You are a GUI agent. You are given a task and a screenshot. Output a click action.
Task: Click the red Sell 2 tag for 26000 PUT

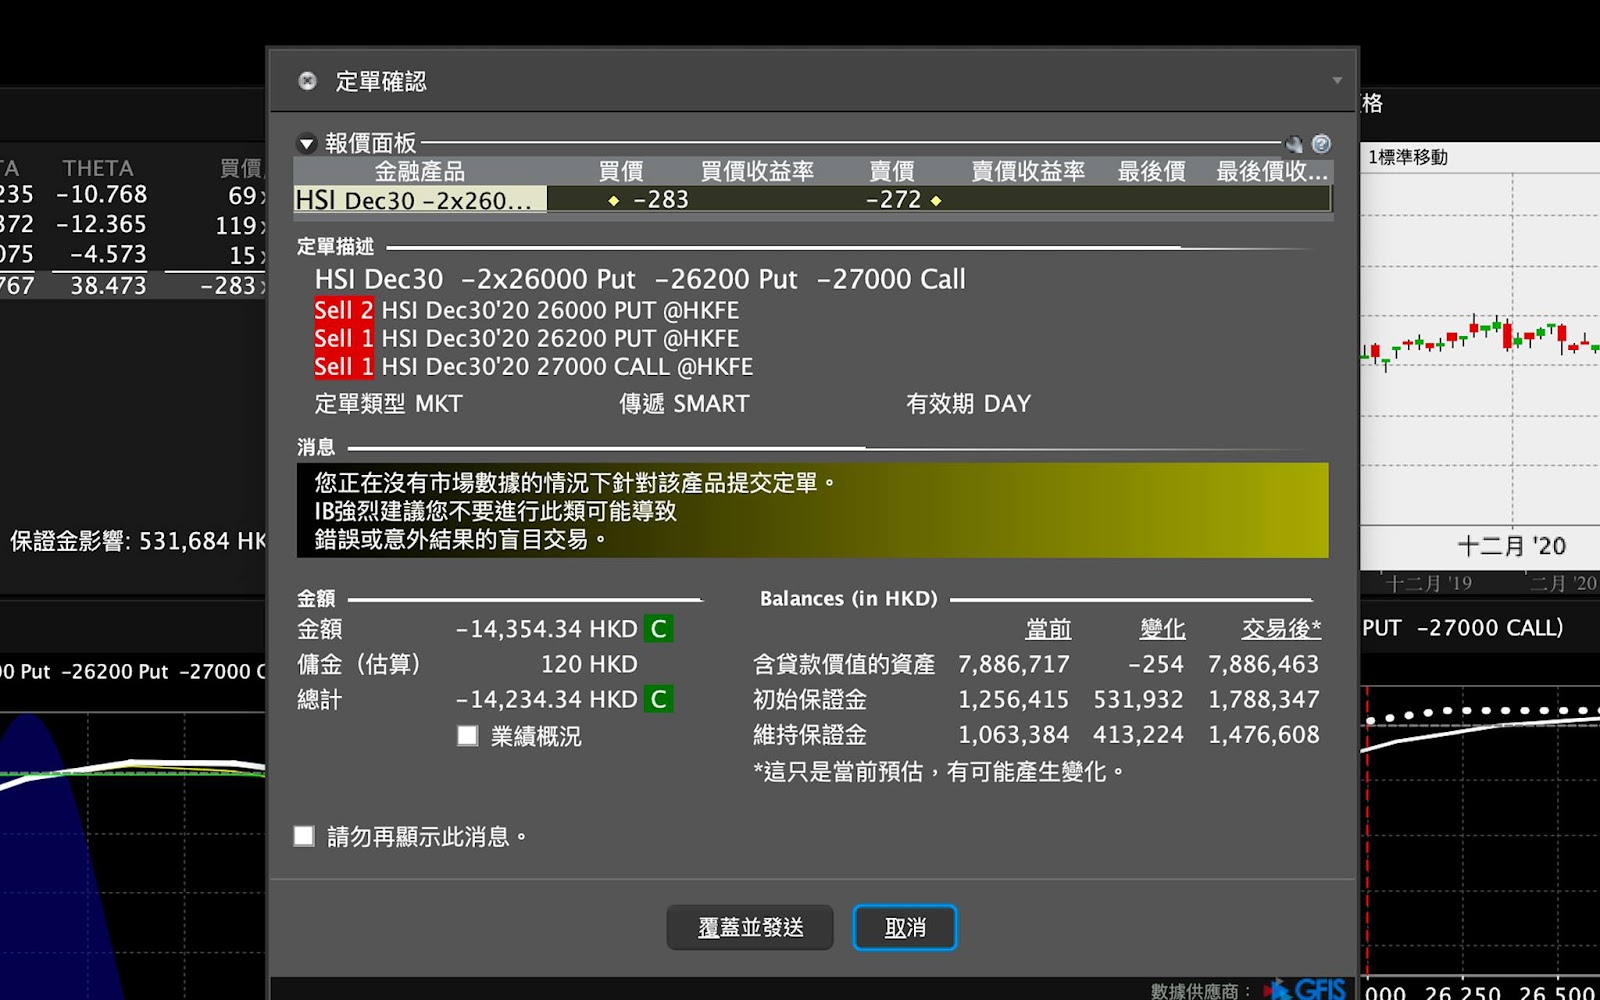(x=344, y=310)
